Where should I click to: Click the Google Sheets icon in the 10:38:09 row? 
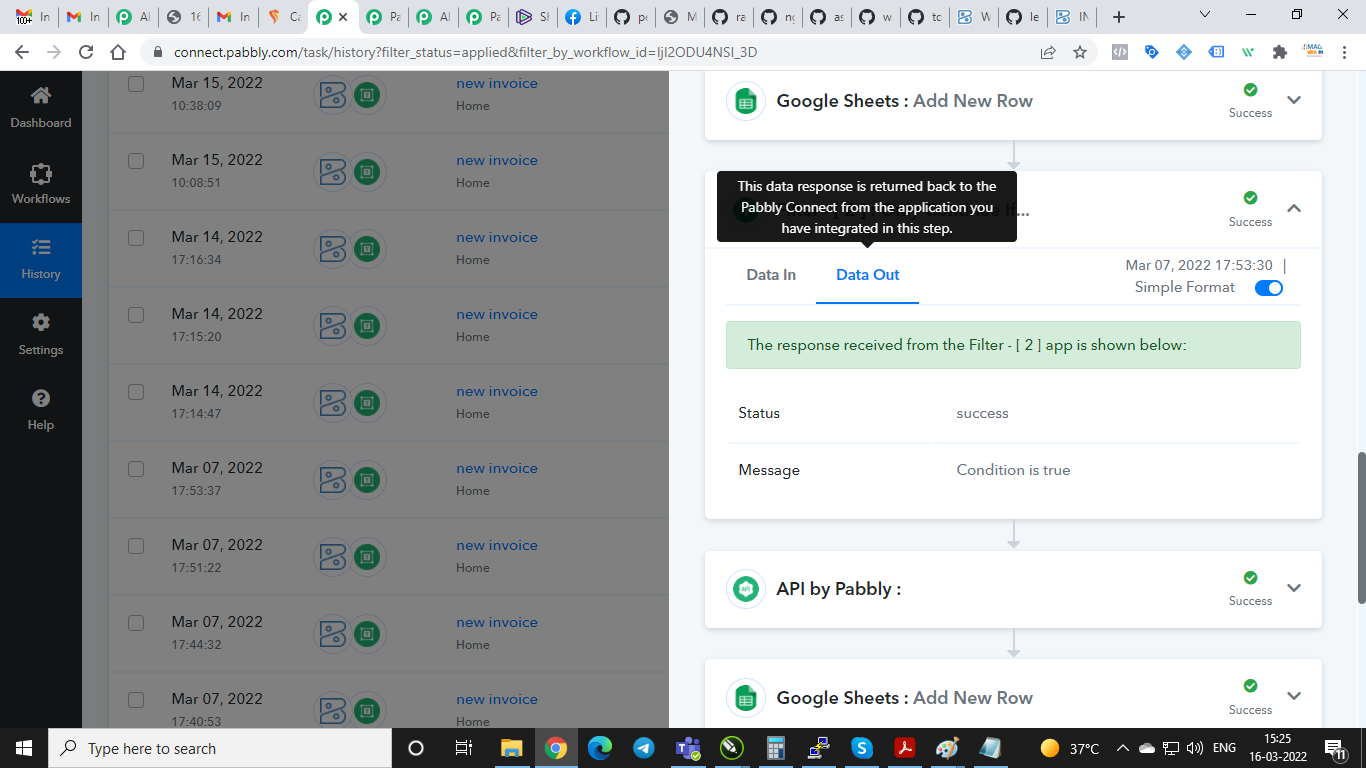[368, 95]
